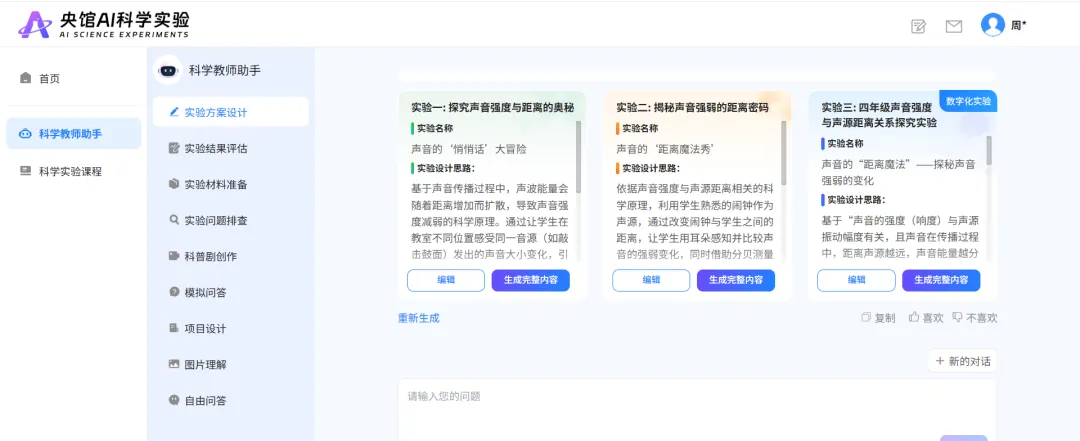Click the pencil icon of 实验方案设计
This screenshot has height=441, width=1080.
point(174,112)
